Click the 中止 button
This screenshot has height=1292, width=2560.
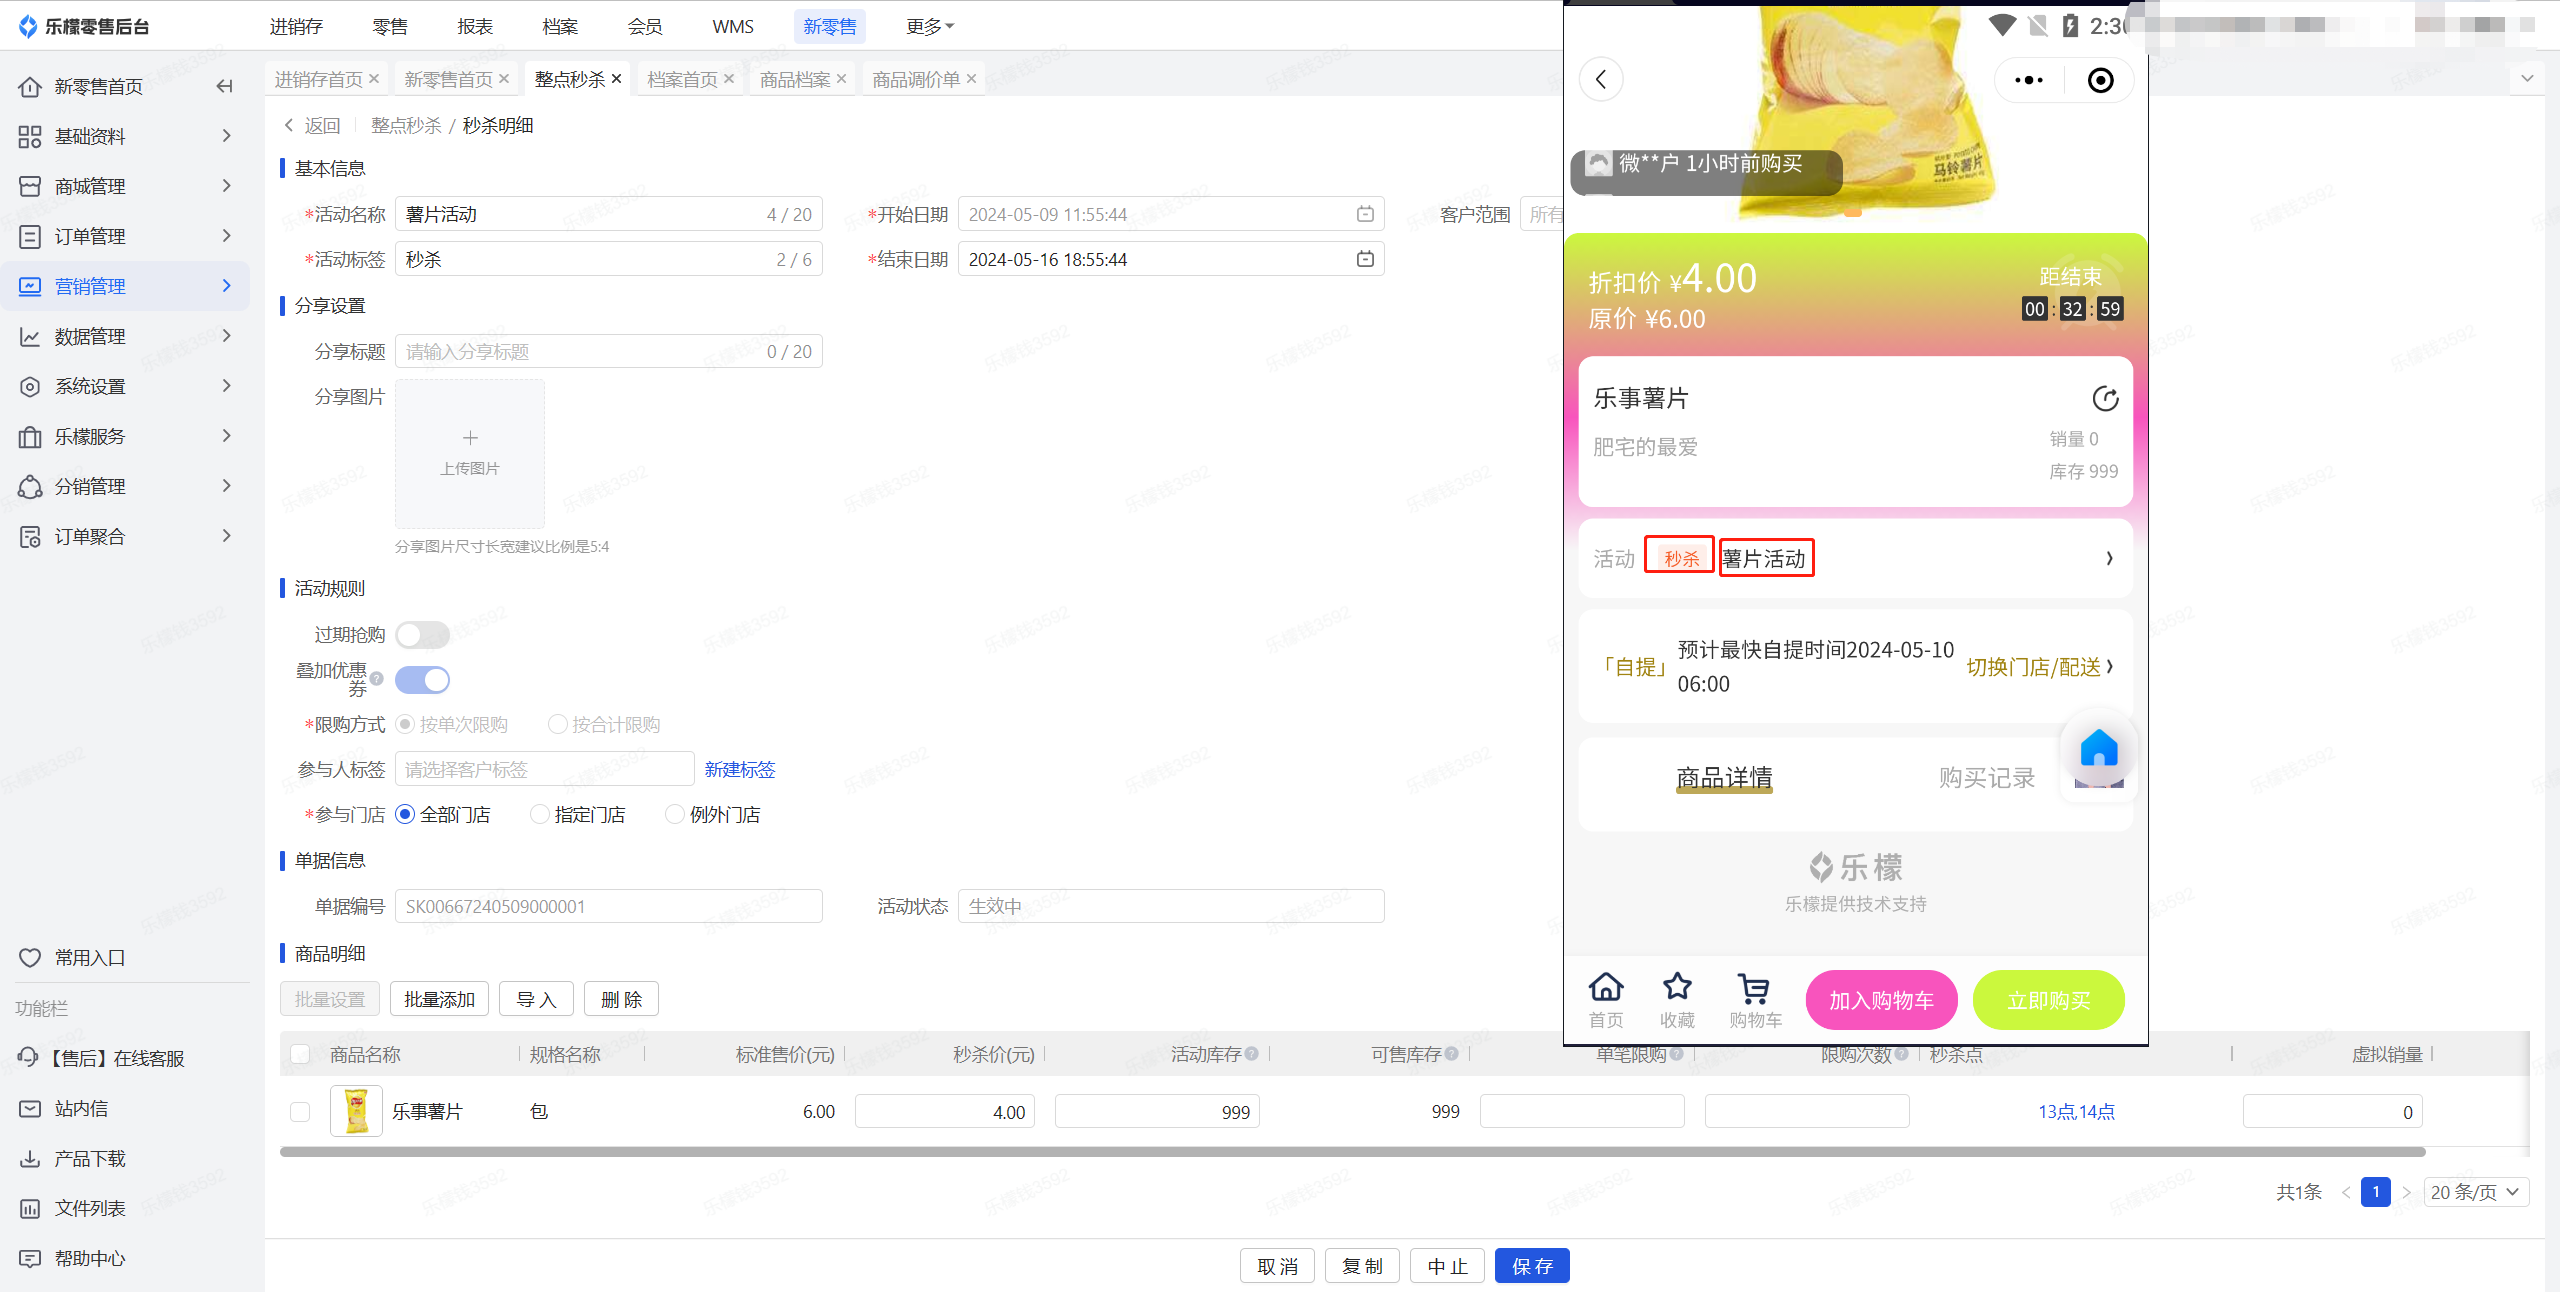[x=1447, y=1266]
